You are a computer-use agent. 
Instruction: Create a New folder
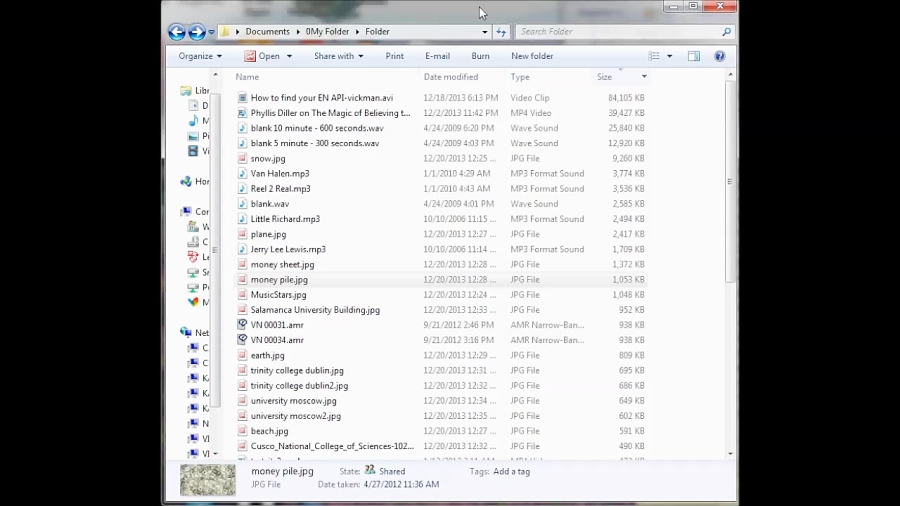[x=532, y=56]
